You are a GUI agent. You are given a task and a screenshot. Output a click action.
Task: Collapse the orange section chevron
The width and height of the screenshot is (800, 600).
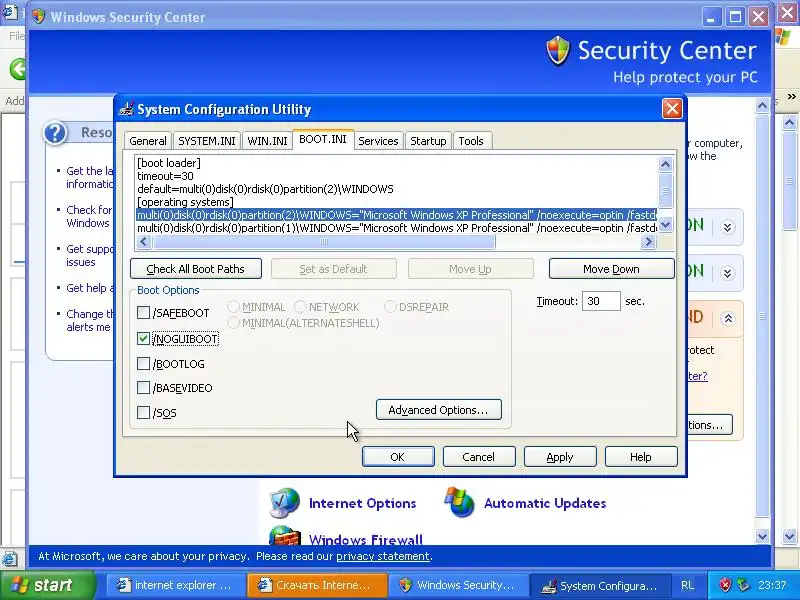pyautogui.click(x=728, y=319)
